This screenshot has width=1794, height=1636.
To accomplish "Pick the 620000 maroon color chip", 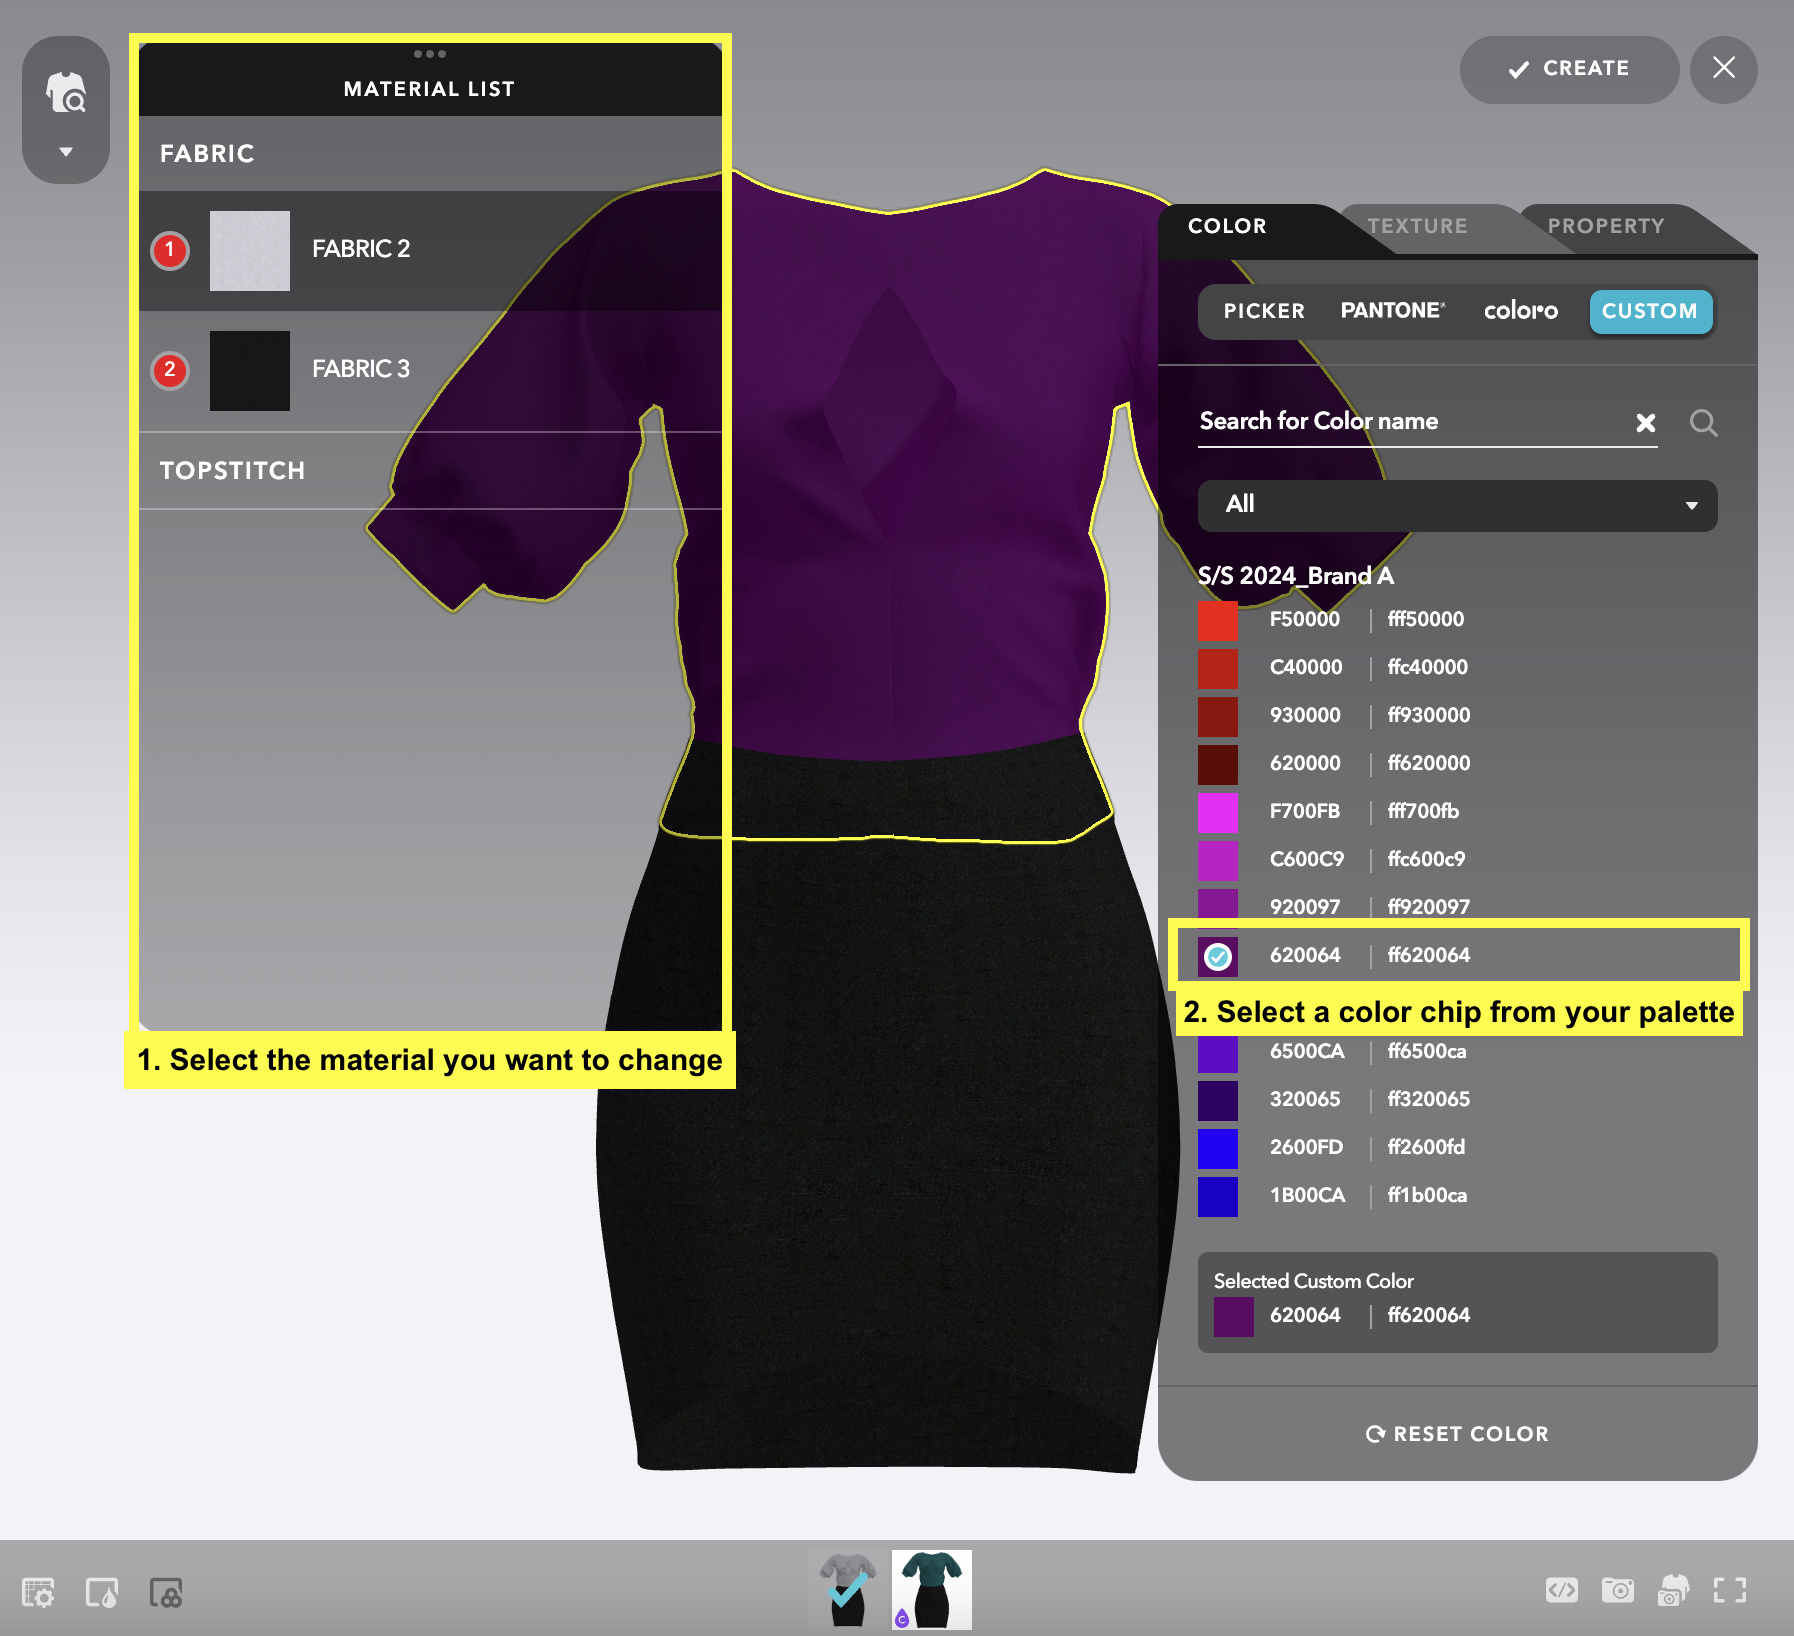I will pos(1217,764).
